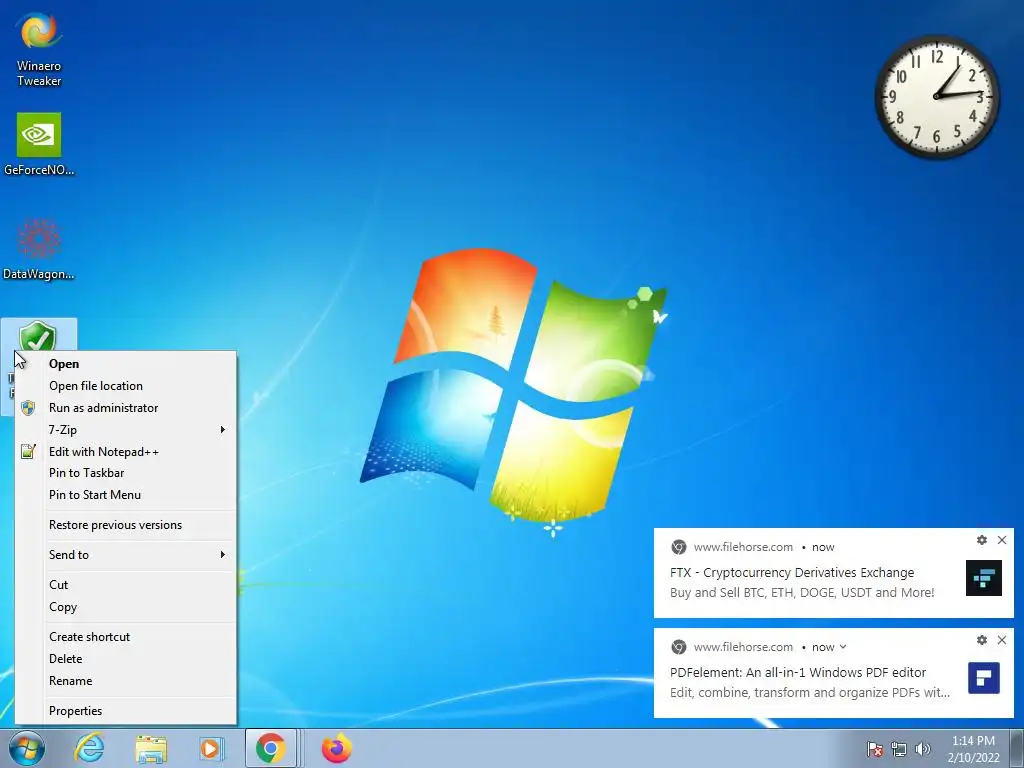Open the network tray icon
The height and width of the screenshot is (768, 1024).
pos(899,749)
